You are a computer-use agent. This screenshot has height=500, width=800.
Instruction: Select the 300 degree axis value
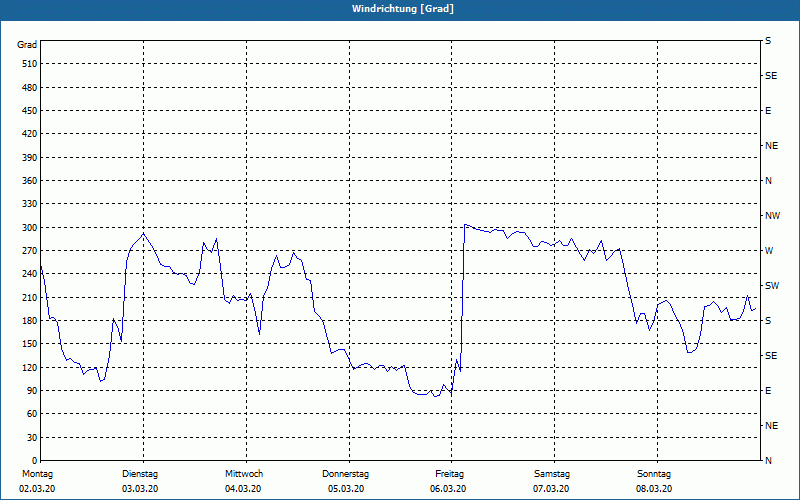(30, 227)
